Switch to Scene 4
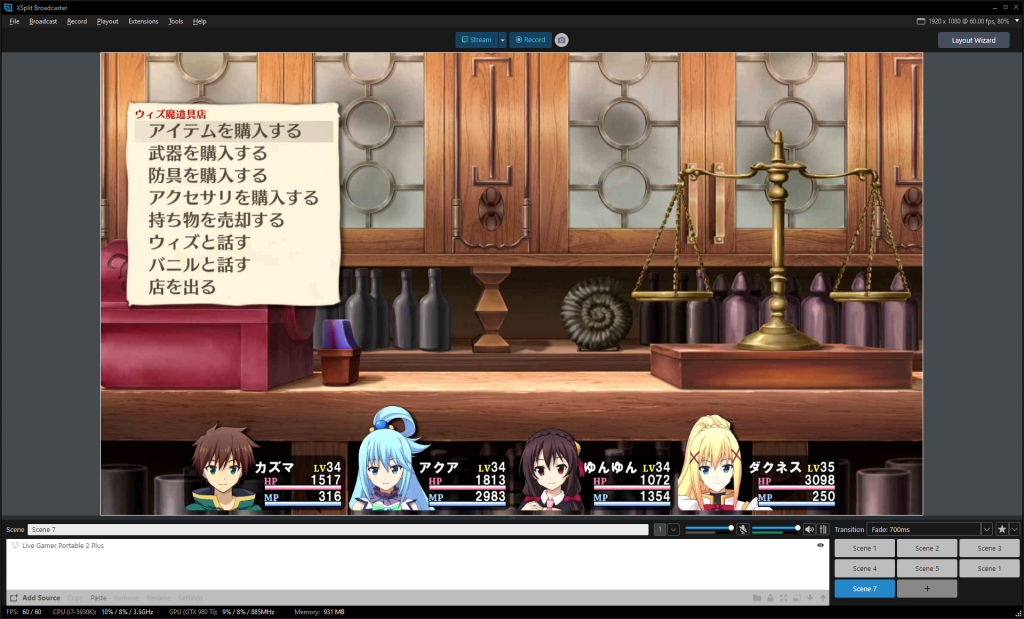 [865, 569]
